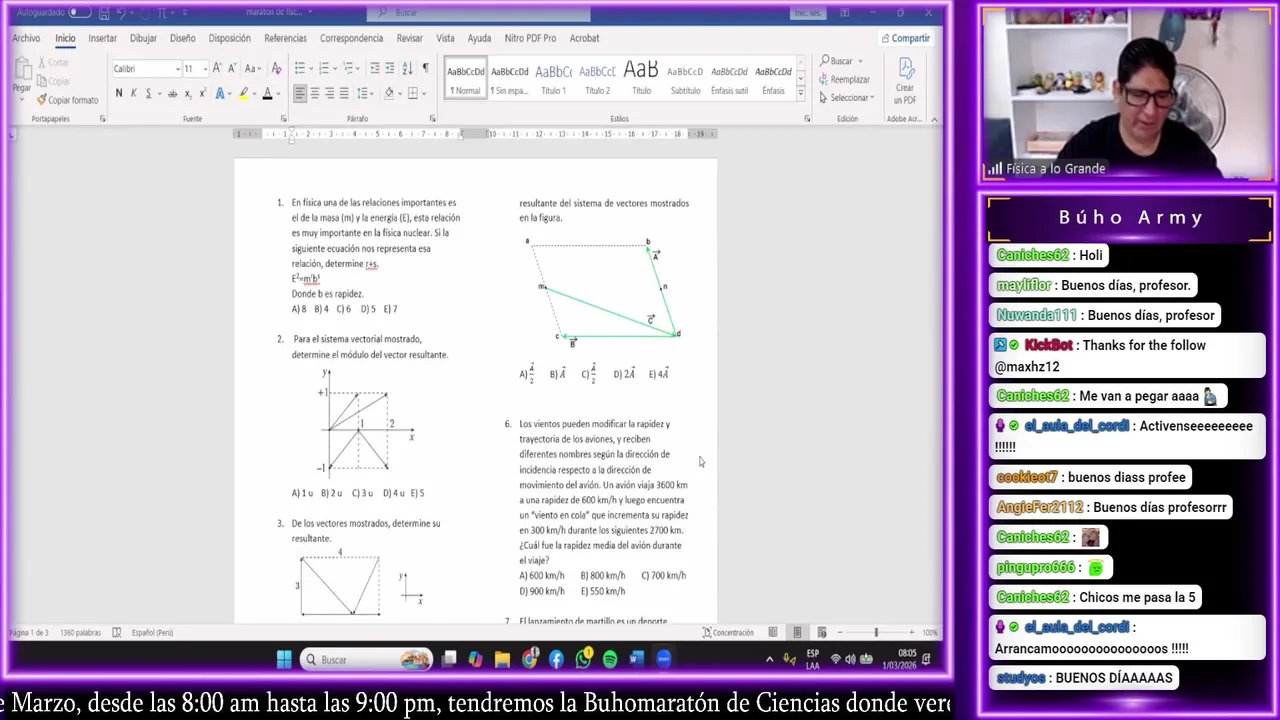Image resolution: width=1280 pixels, height=720 pixels.
Task: Select the Normal style
Action: [465, 79]
